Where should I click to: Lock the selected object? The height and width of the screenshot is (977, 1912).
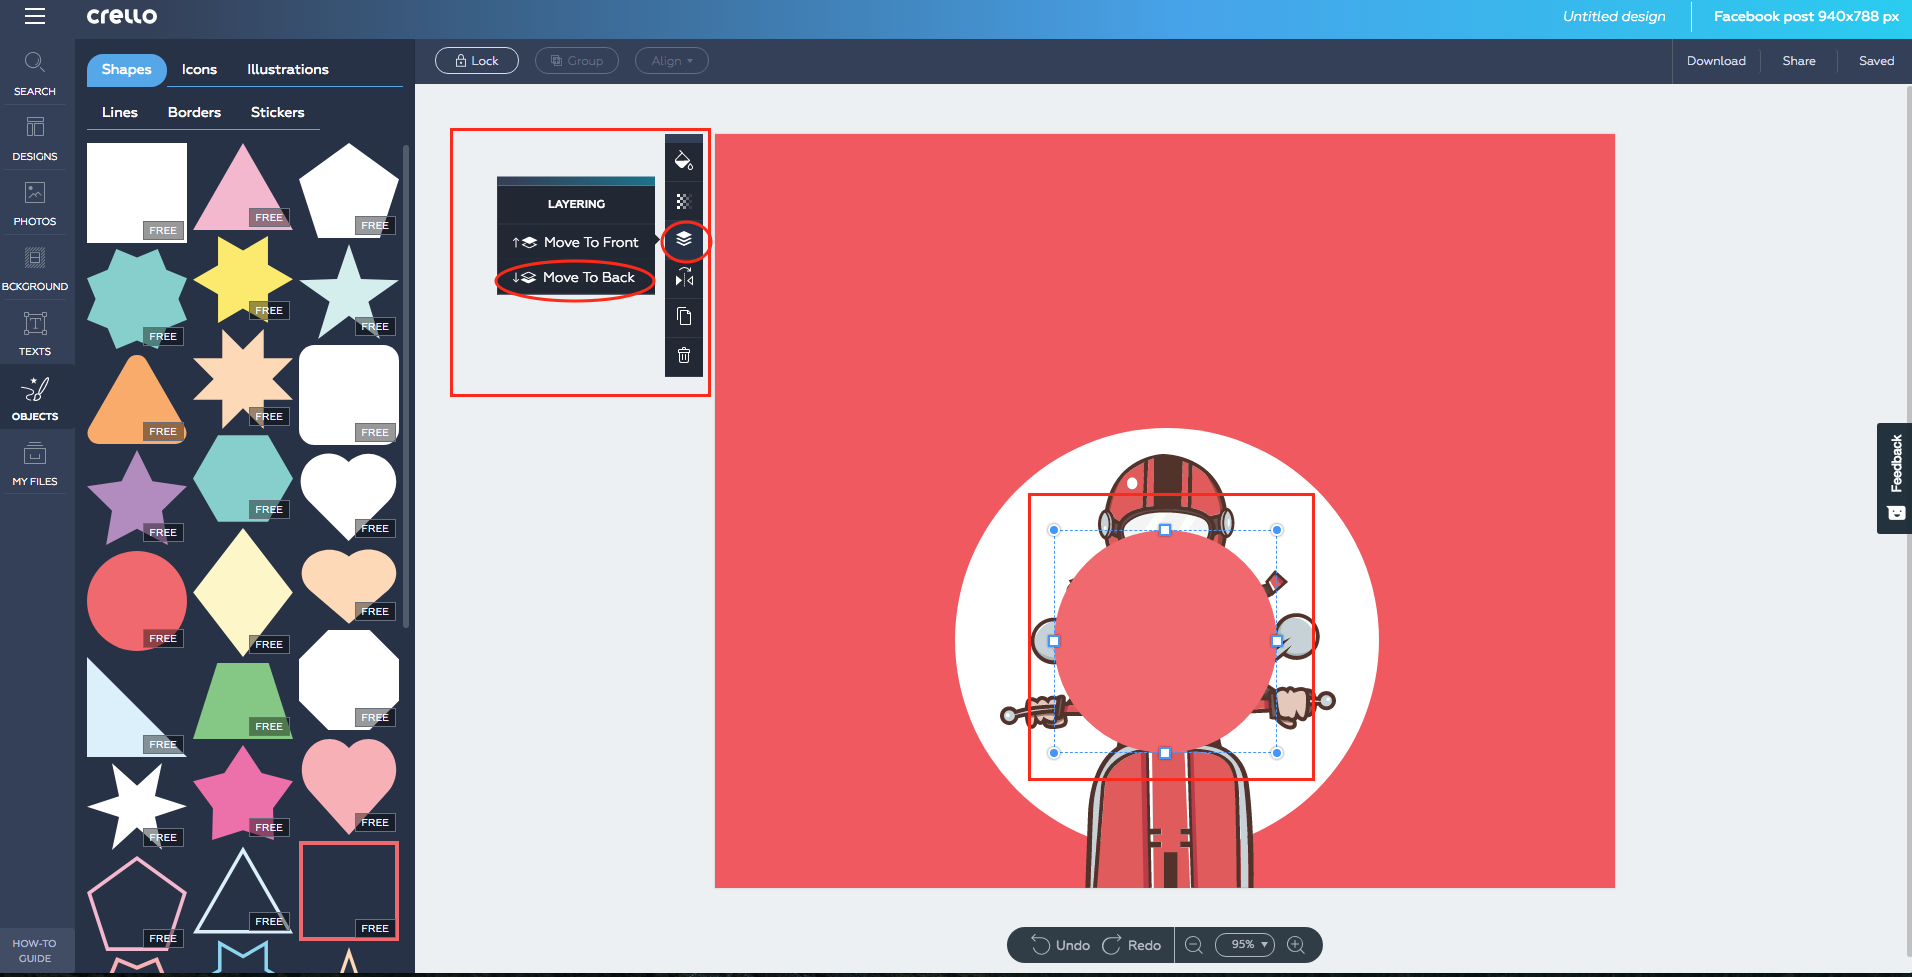477,61
